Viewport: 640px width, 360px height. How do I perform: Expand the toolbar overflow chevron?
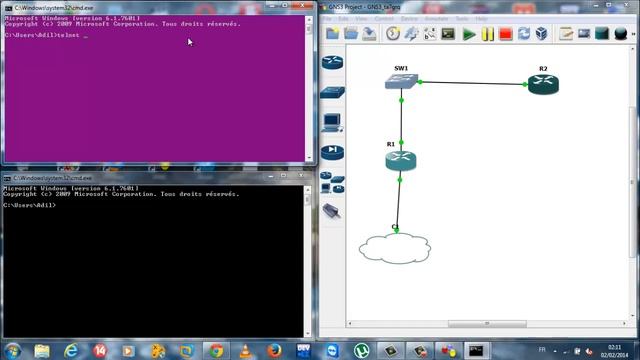[633, 34]
